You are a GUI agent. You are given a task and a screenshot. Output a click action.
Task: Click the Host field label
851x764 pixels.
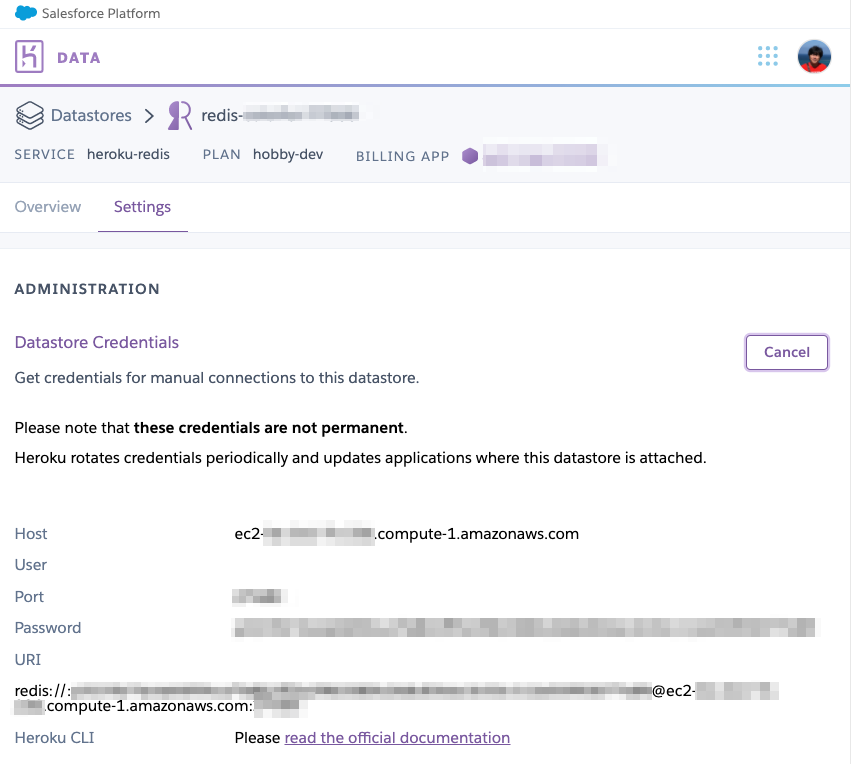click(x=31, y=534)
